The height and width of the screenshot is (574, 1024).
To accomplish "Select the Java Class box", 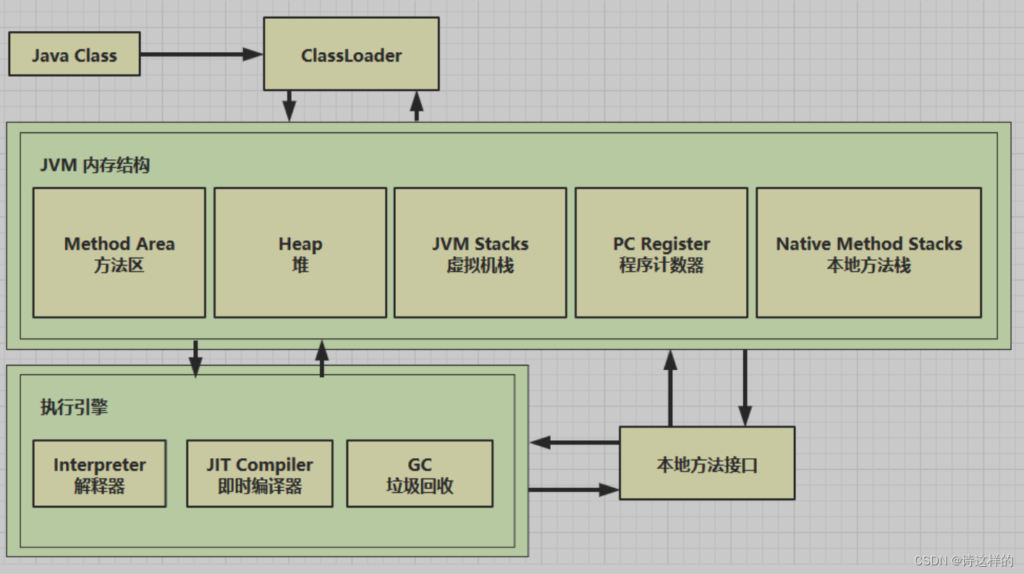I will pos(74,54).
